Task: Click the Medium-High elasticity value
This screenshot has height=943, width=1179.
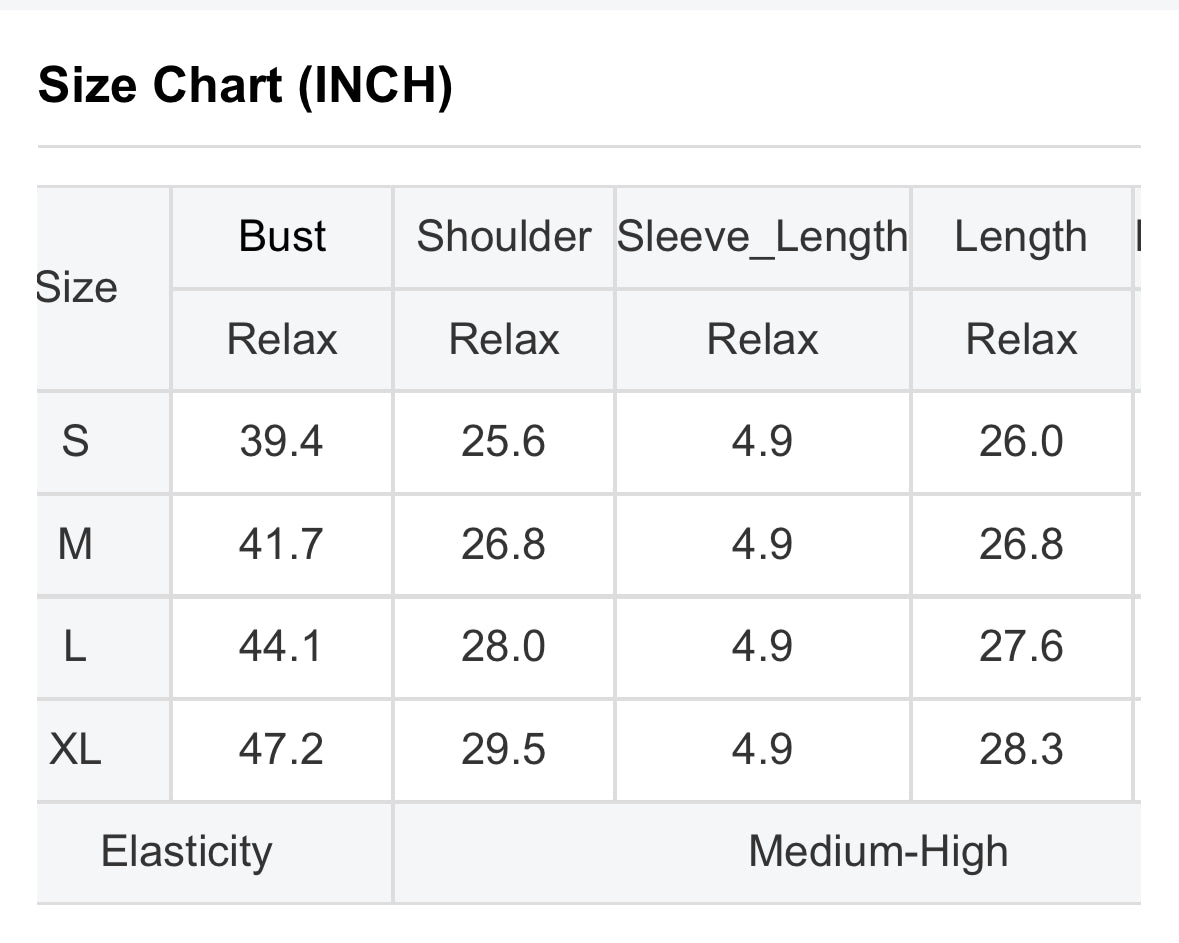Action: pos(878,852)
